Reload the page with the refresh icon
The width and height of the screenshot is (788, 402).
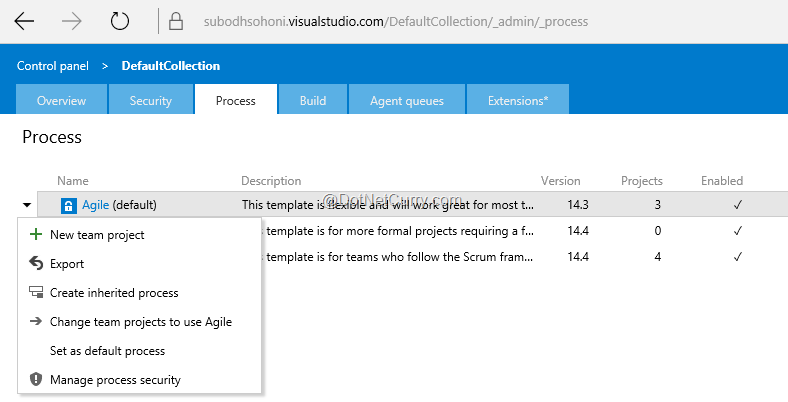point(120,22)
